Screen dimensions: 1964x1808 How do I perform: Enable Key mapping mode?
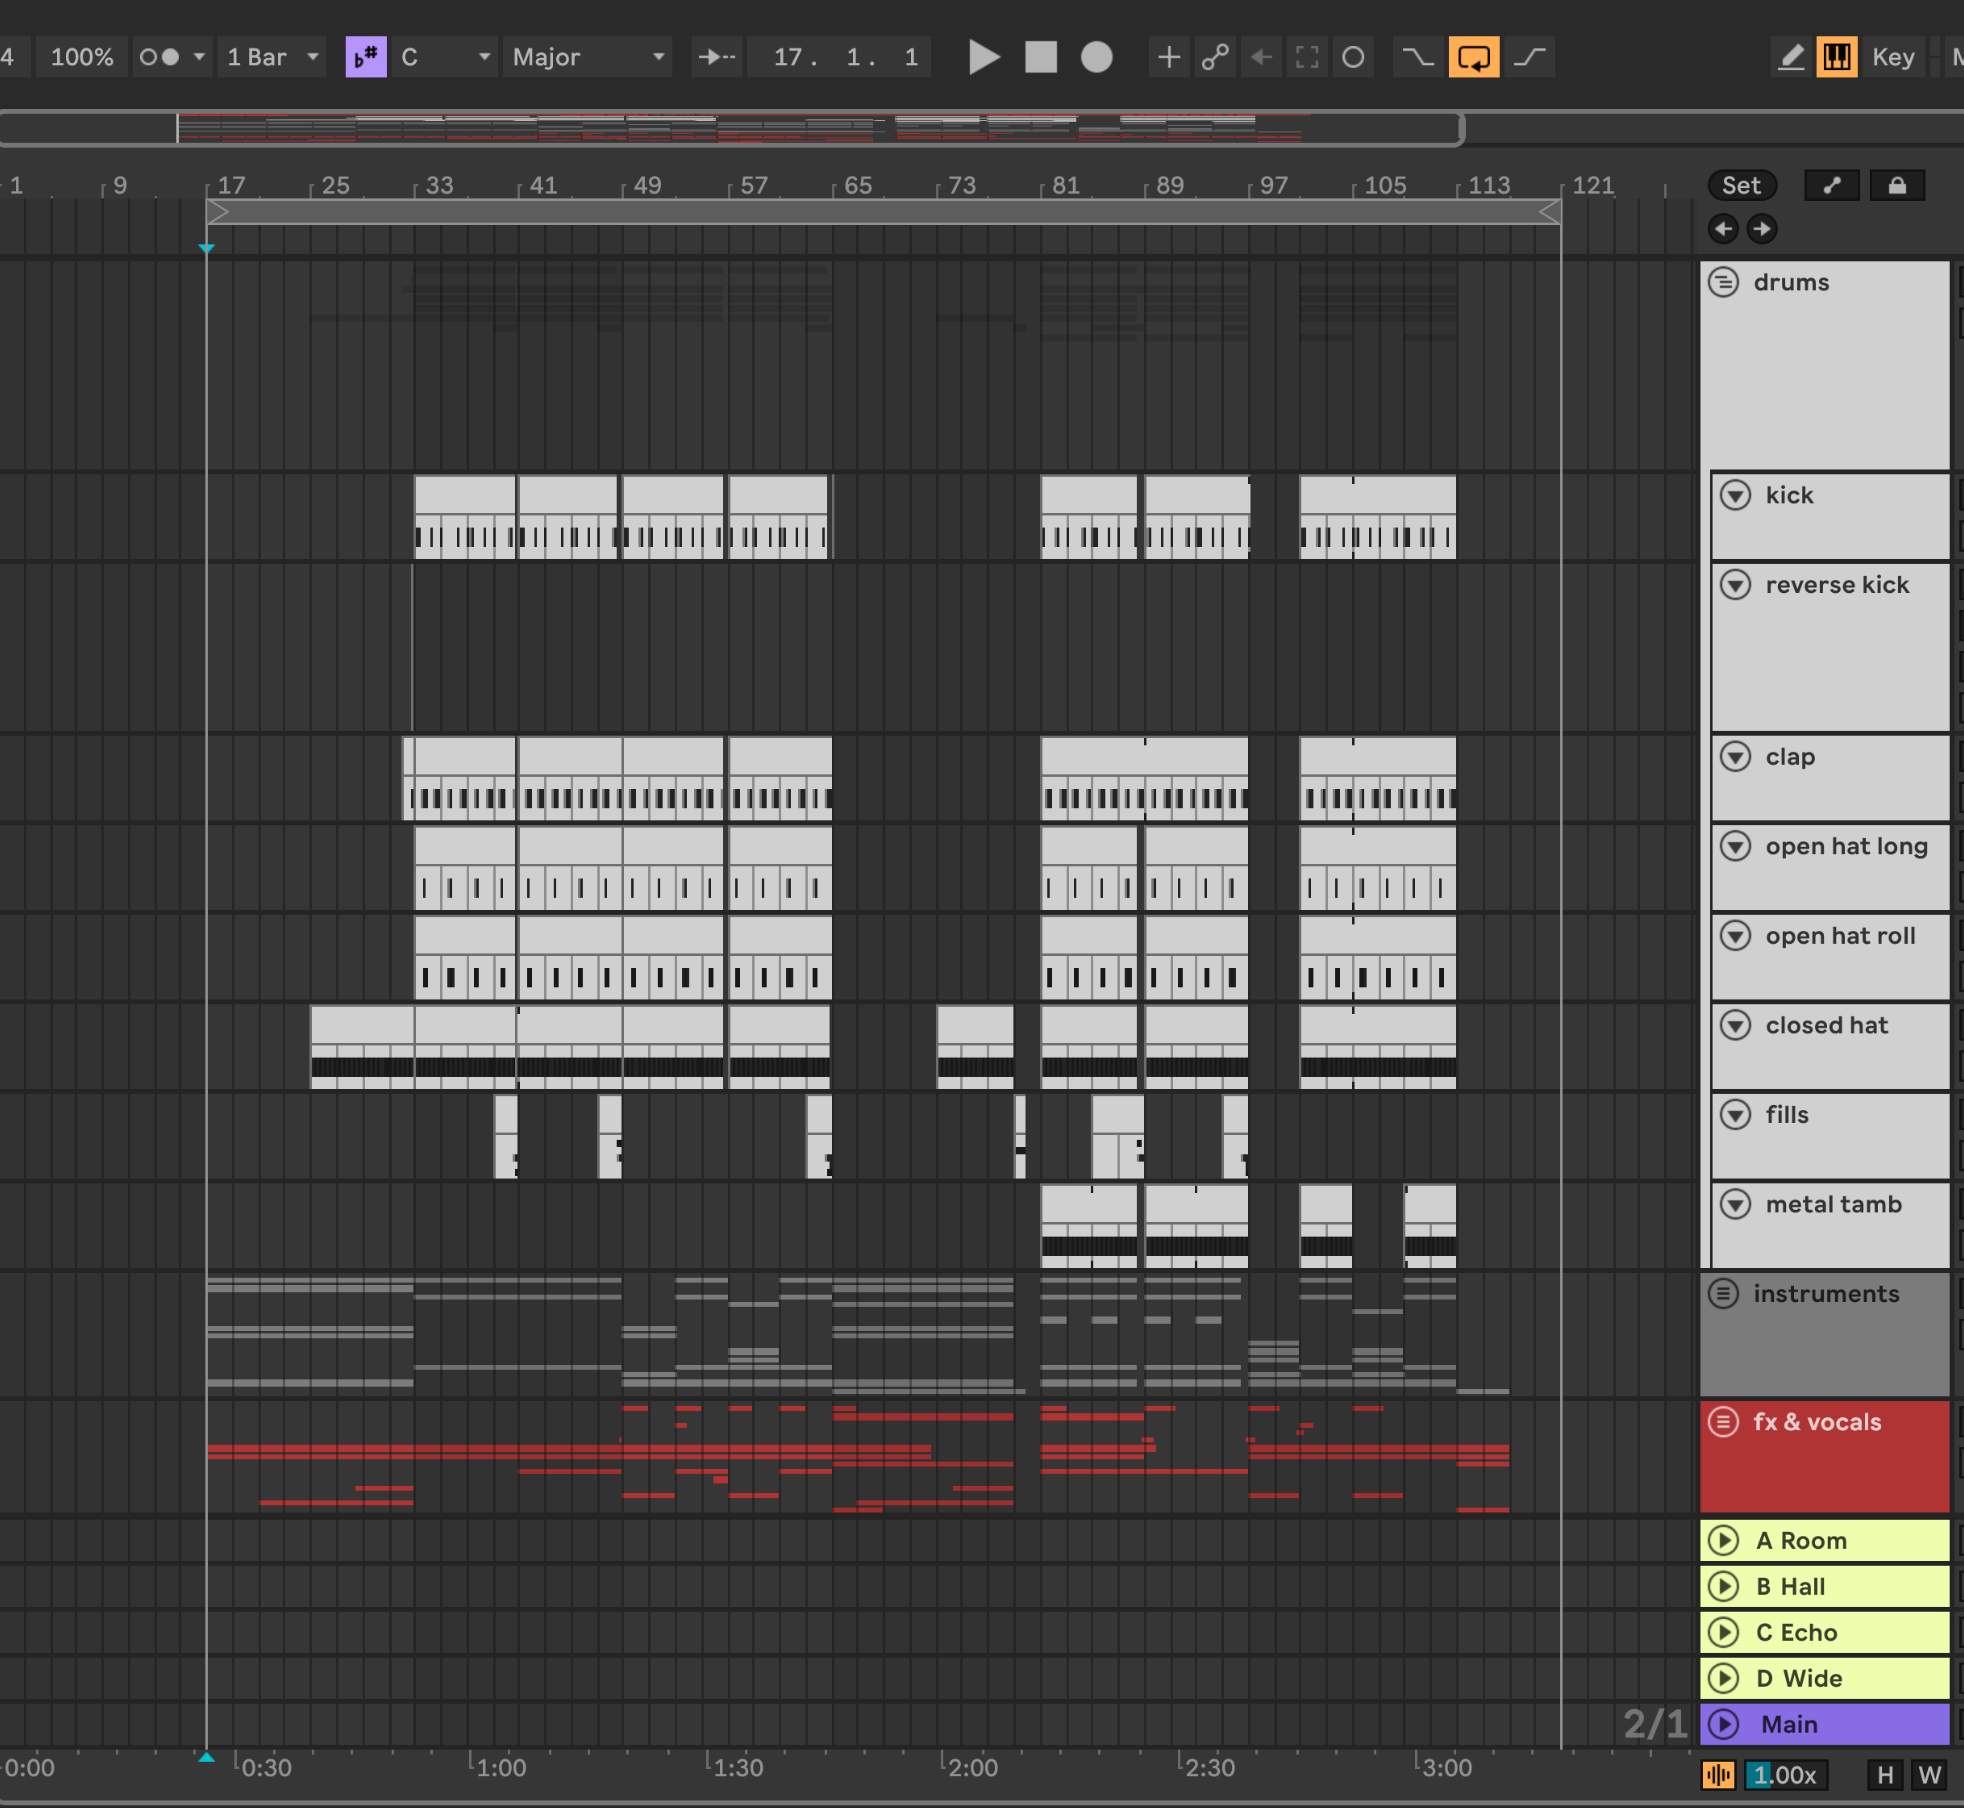1893,57
